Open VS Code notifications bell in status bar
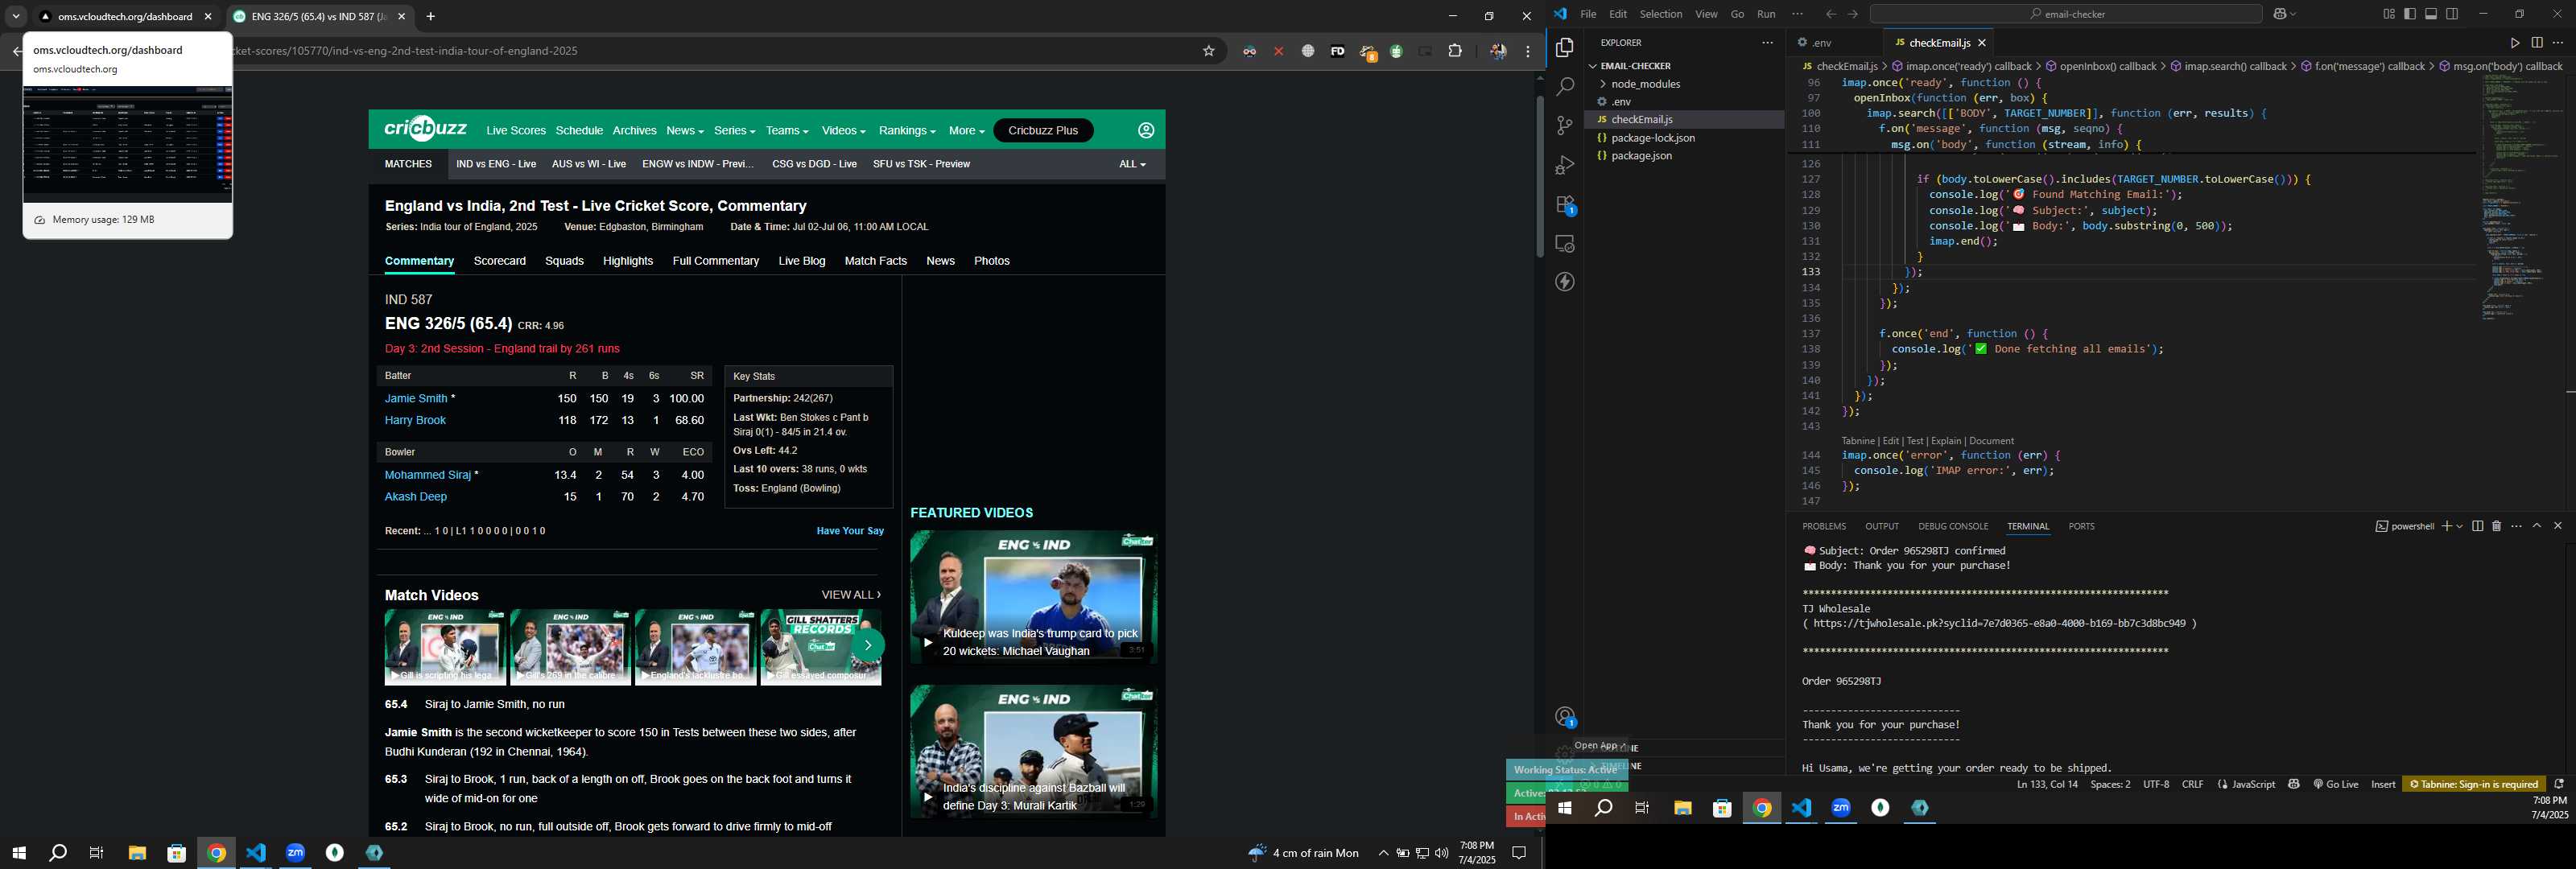This screenshot has height=869, width=2576. (2559, 784)
